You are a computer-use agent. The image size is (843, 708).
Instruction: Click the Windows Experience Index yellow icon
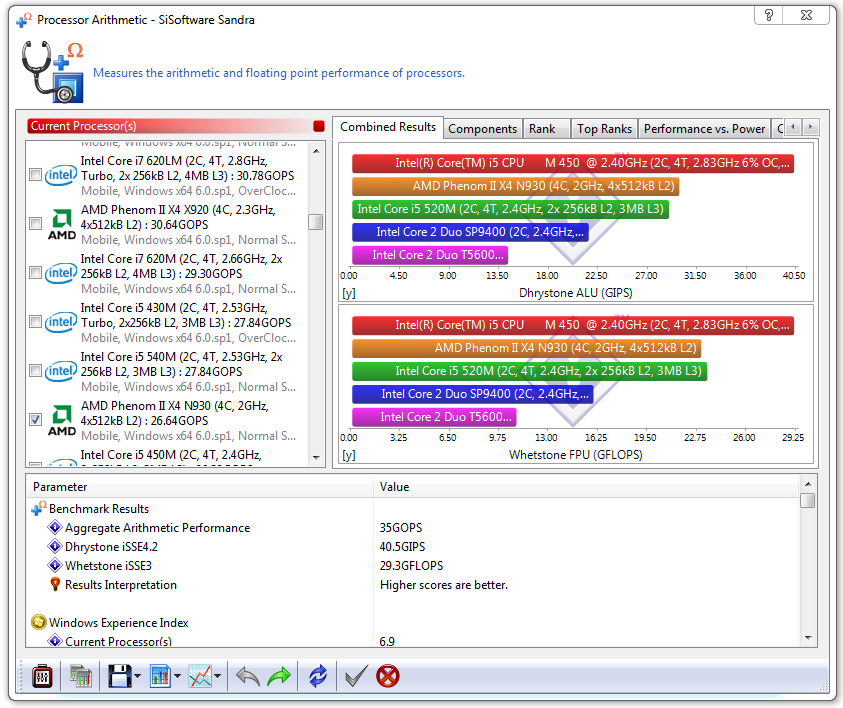(39, 622)
